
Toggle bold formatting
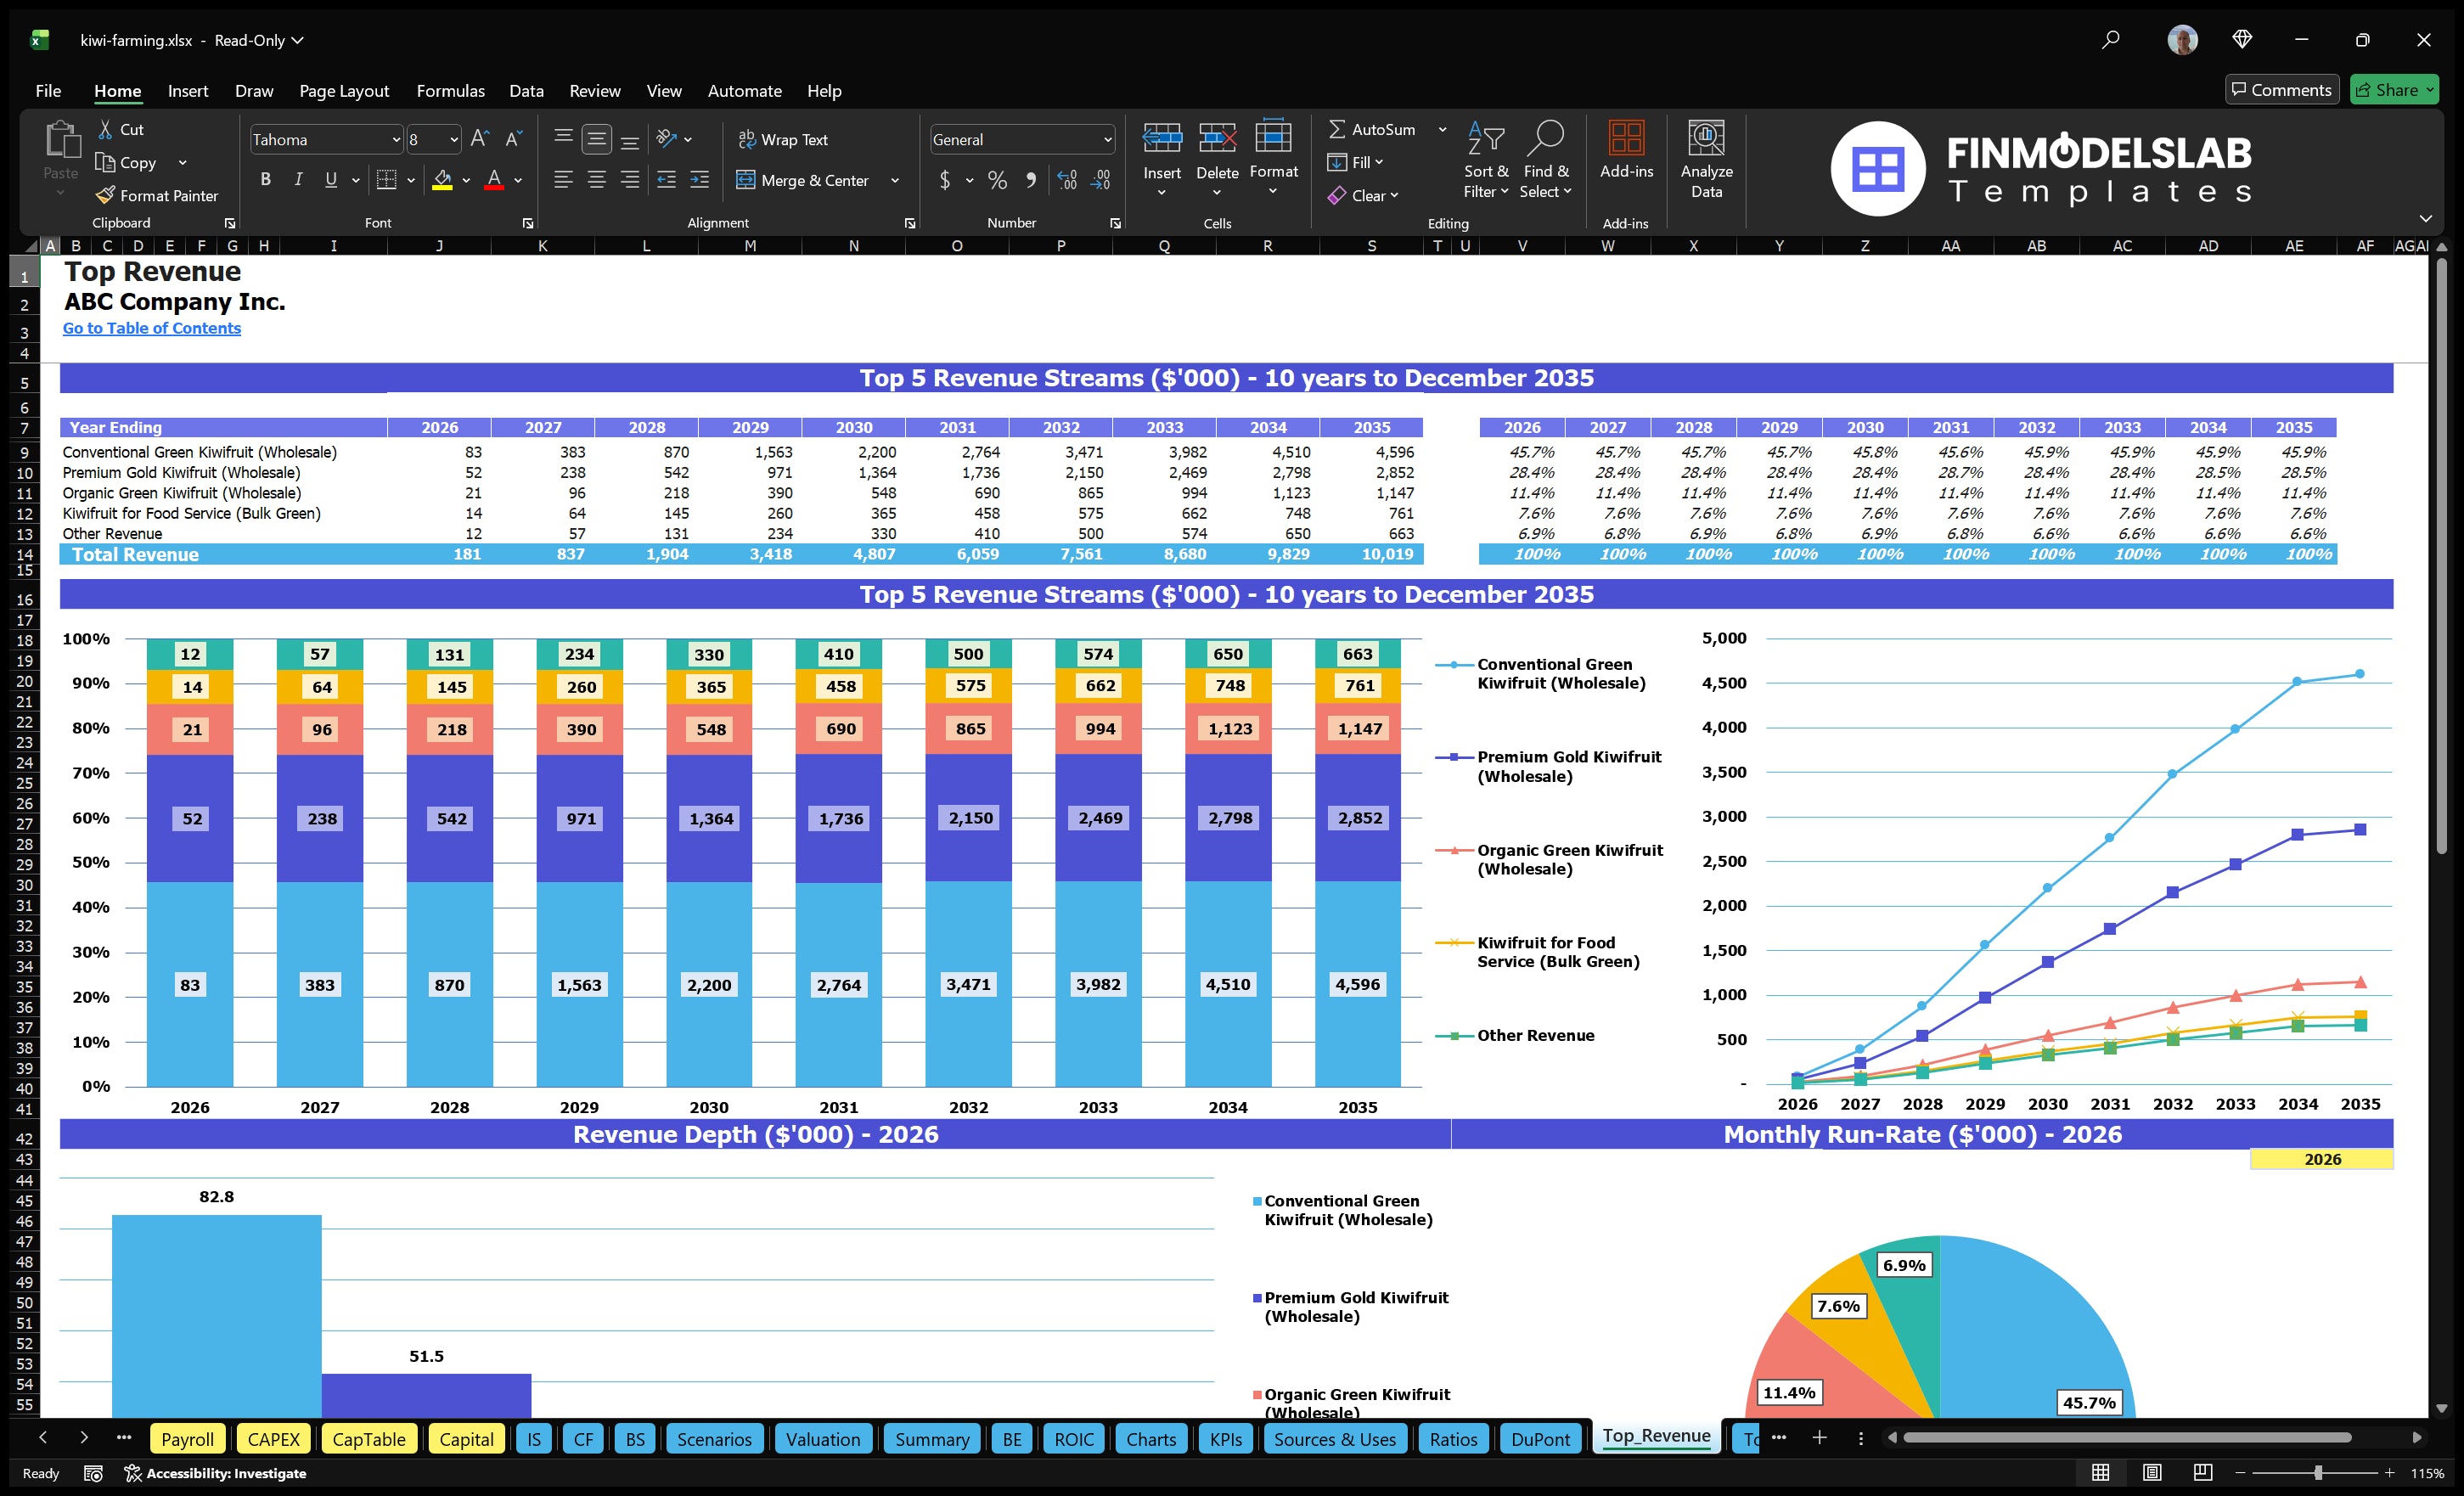265,180
